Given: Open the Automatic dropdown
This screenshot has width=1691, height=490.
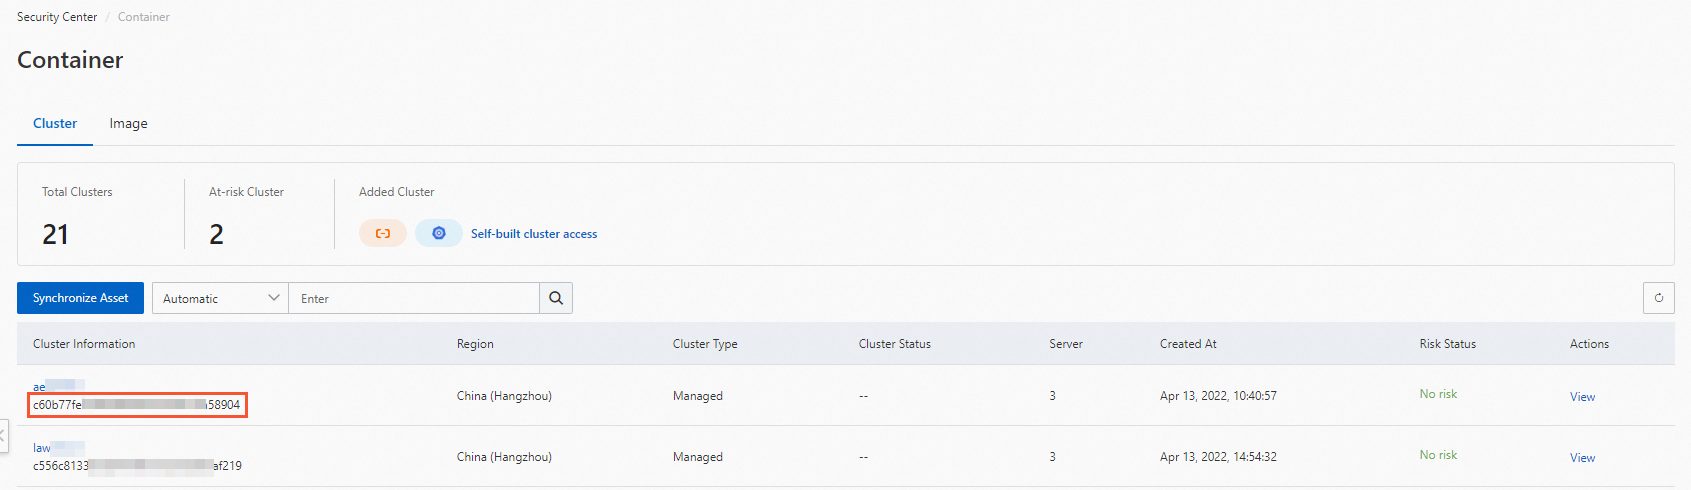Looking at the screenshot, I should (x=220, y=298).
